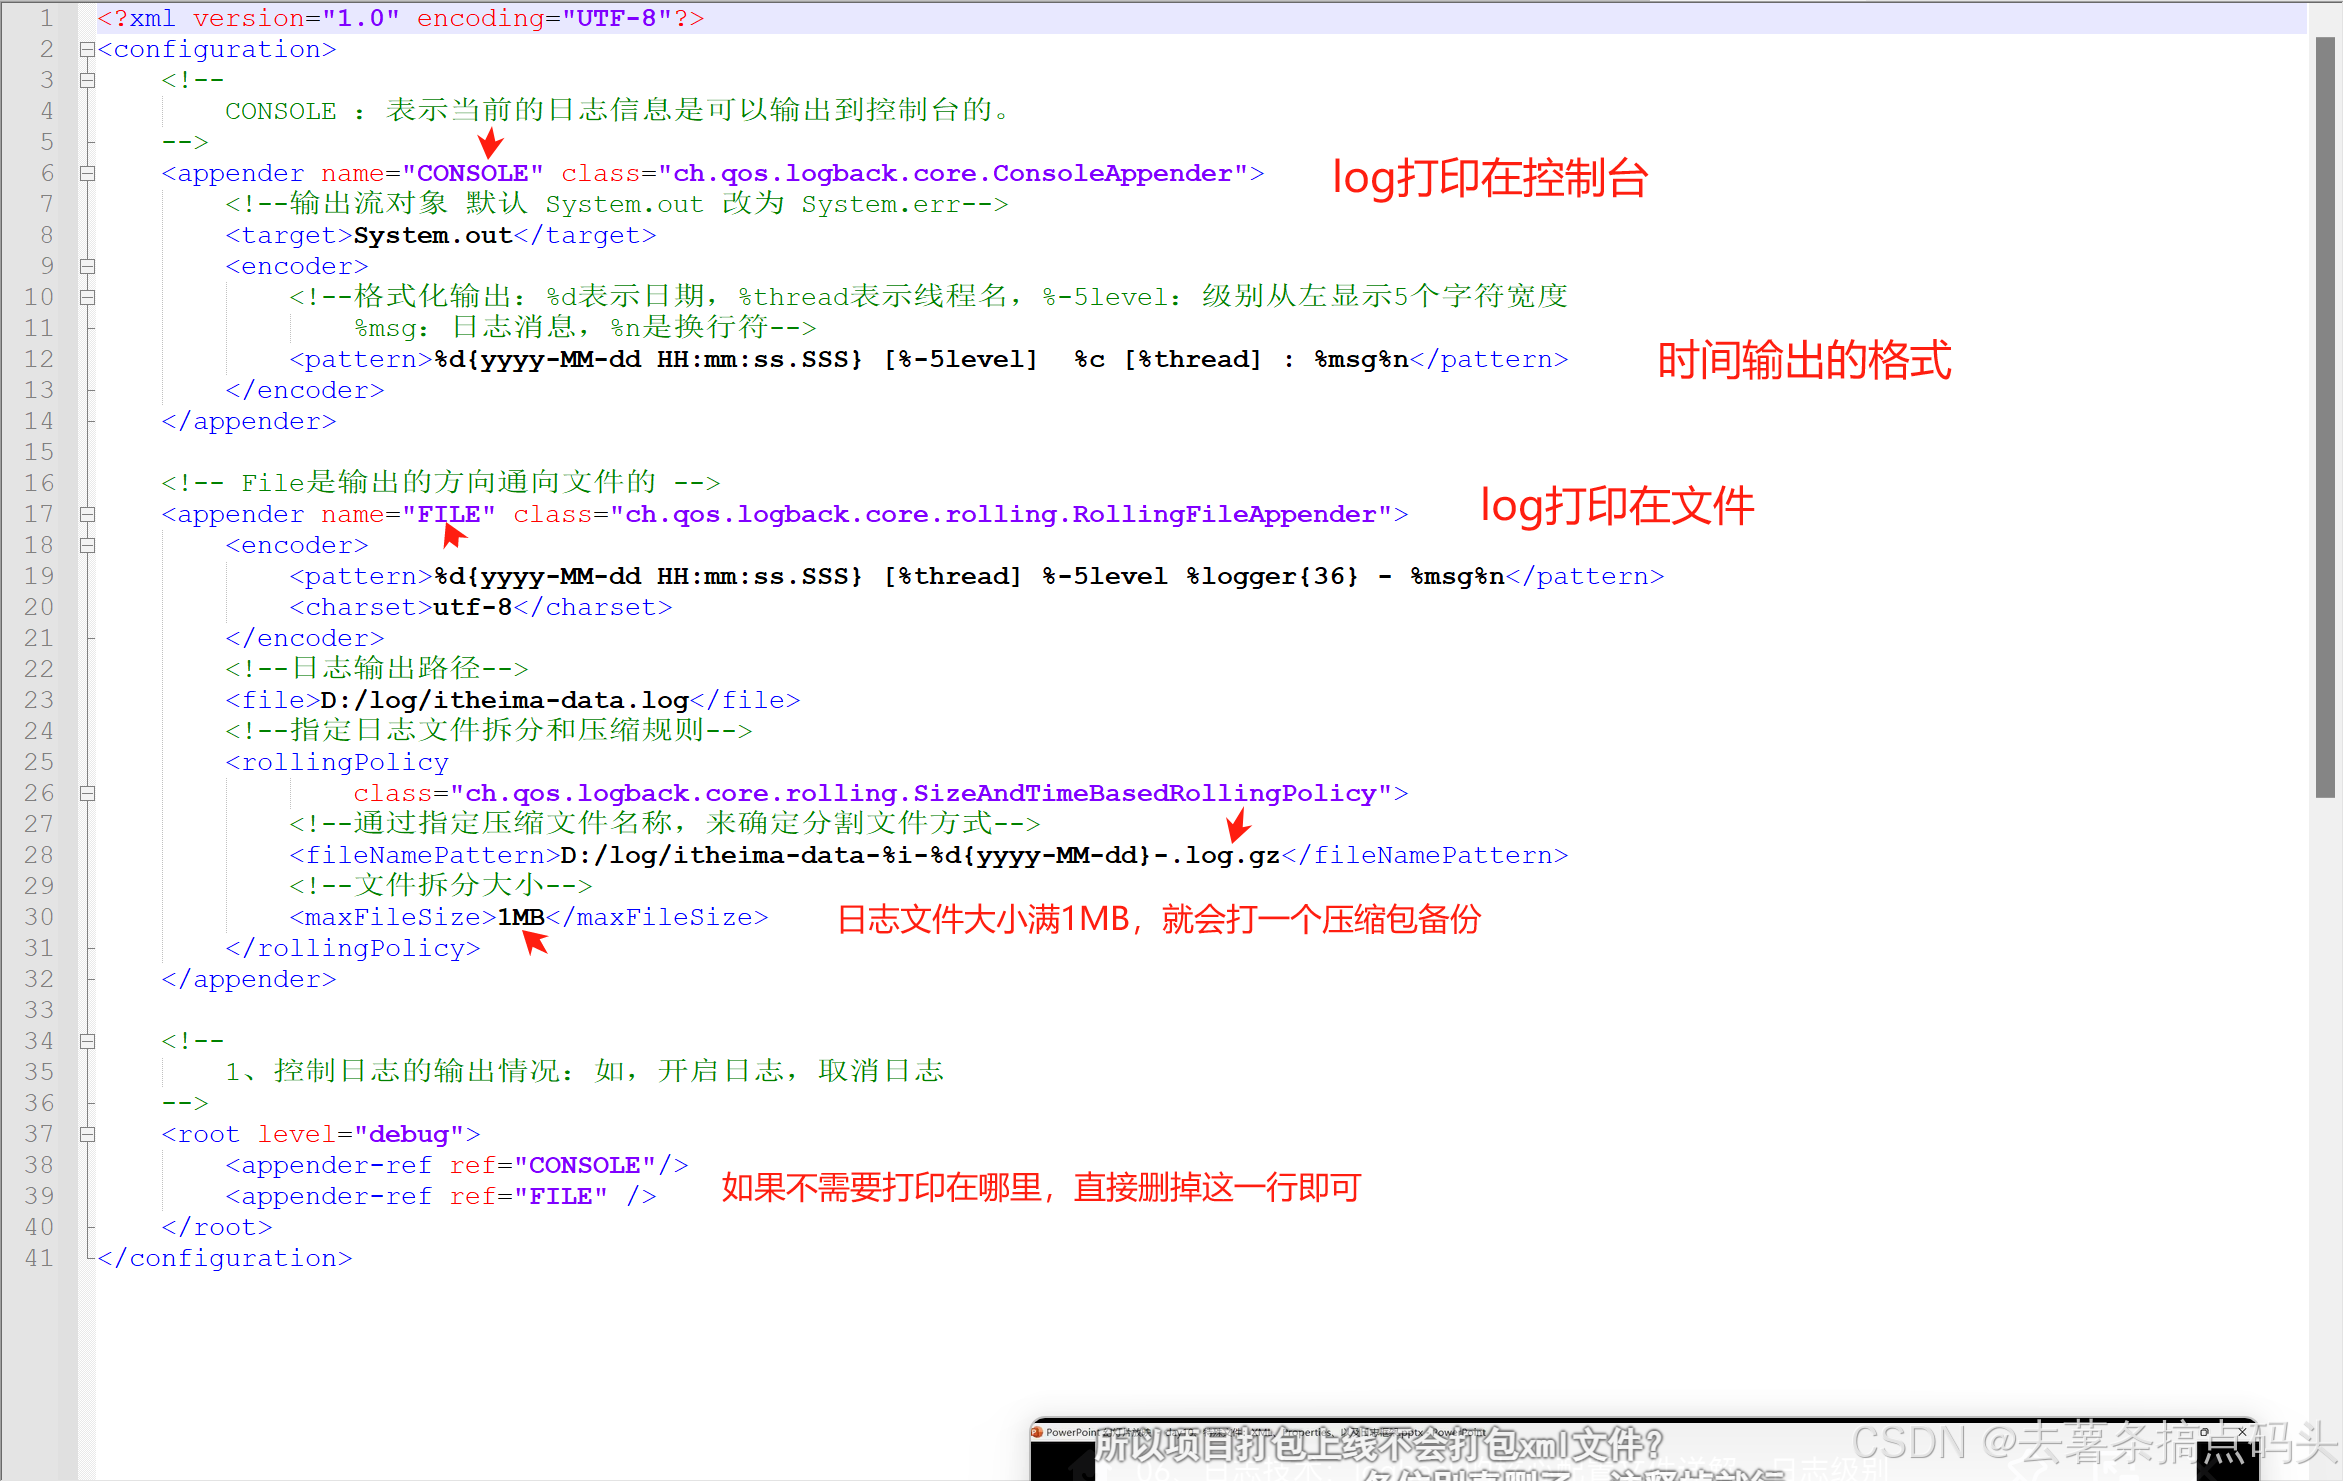Click the ConsoleAppender class value

tap(953, 173)
